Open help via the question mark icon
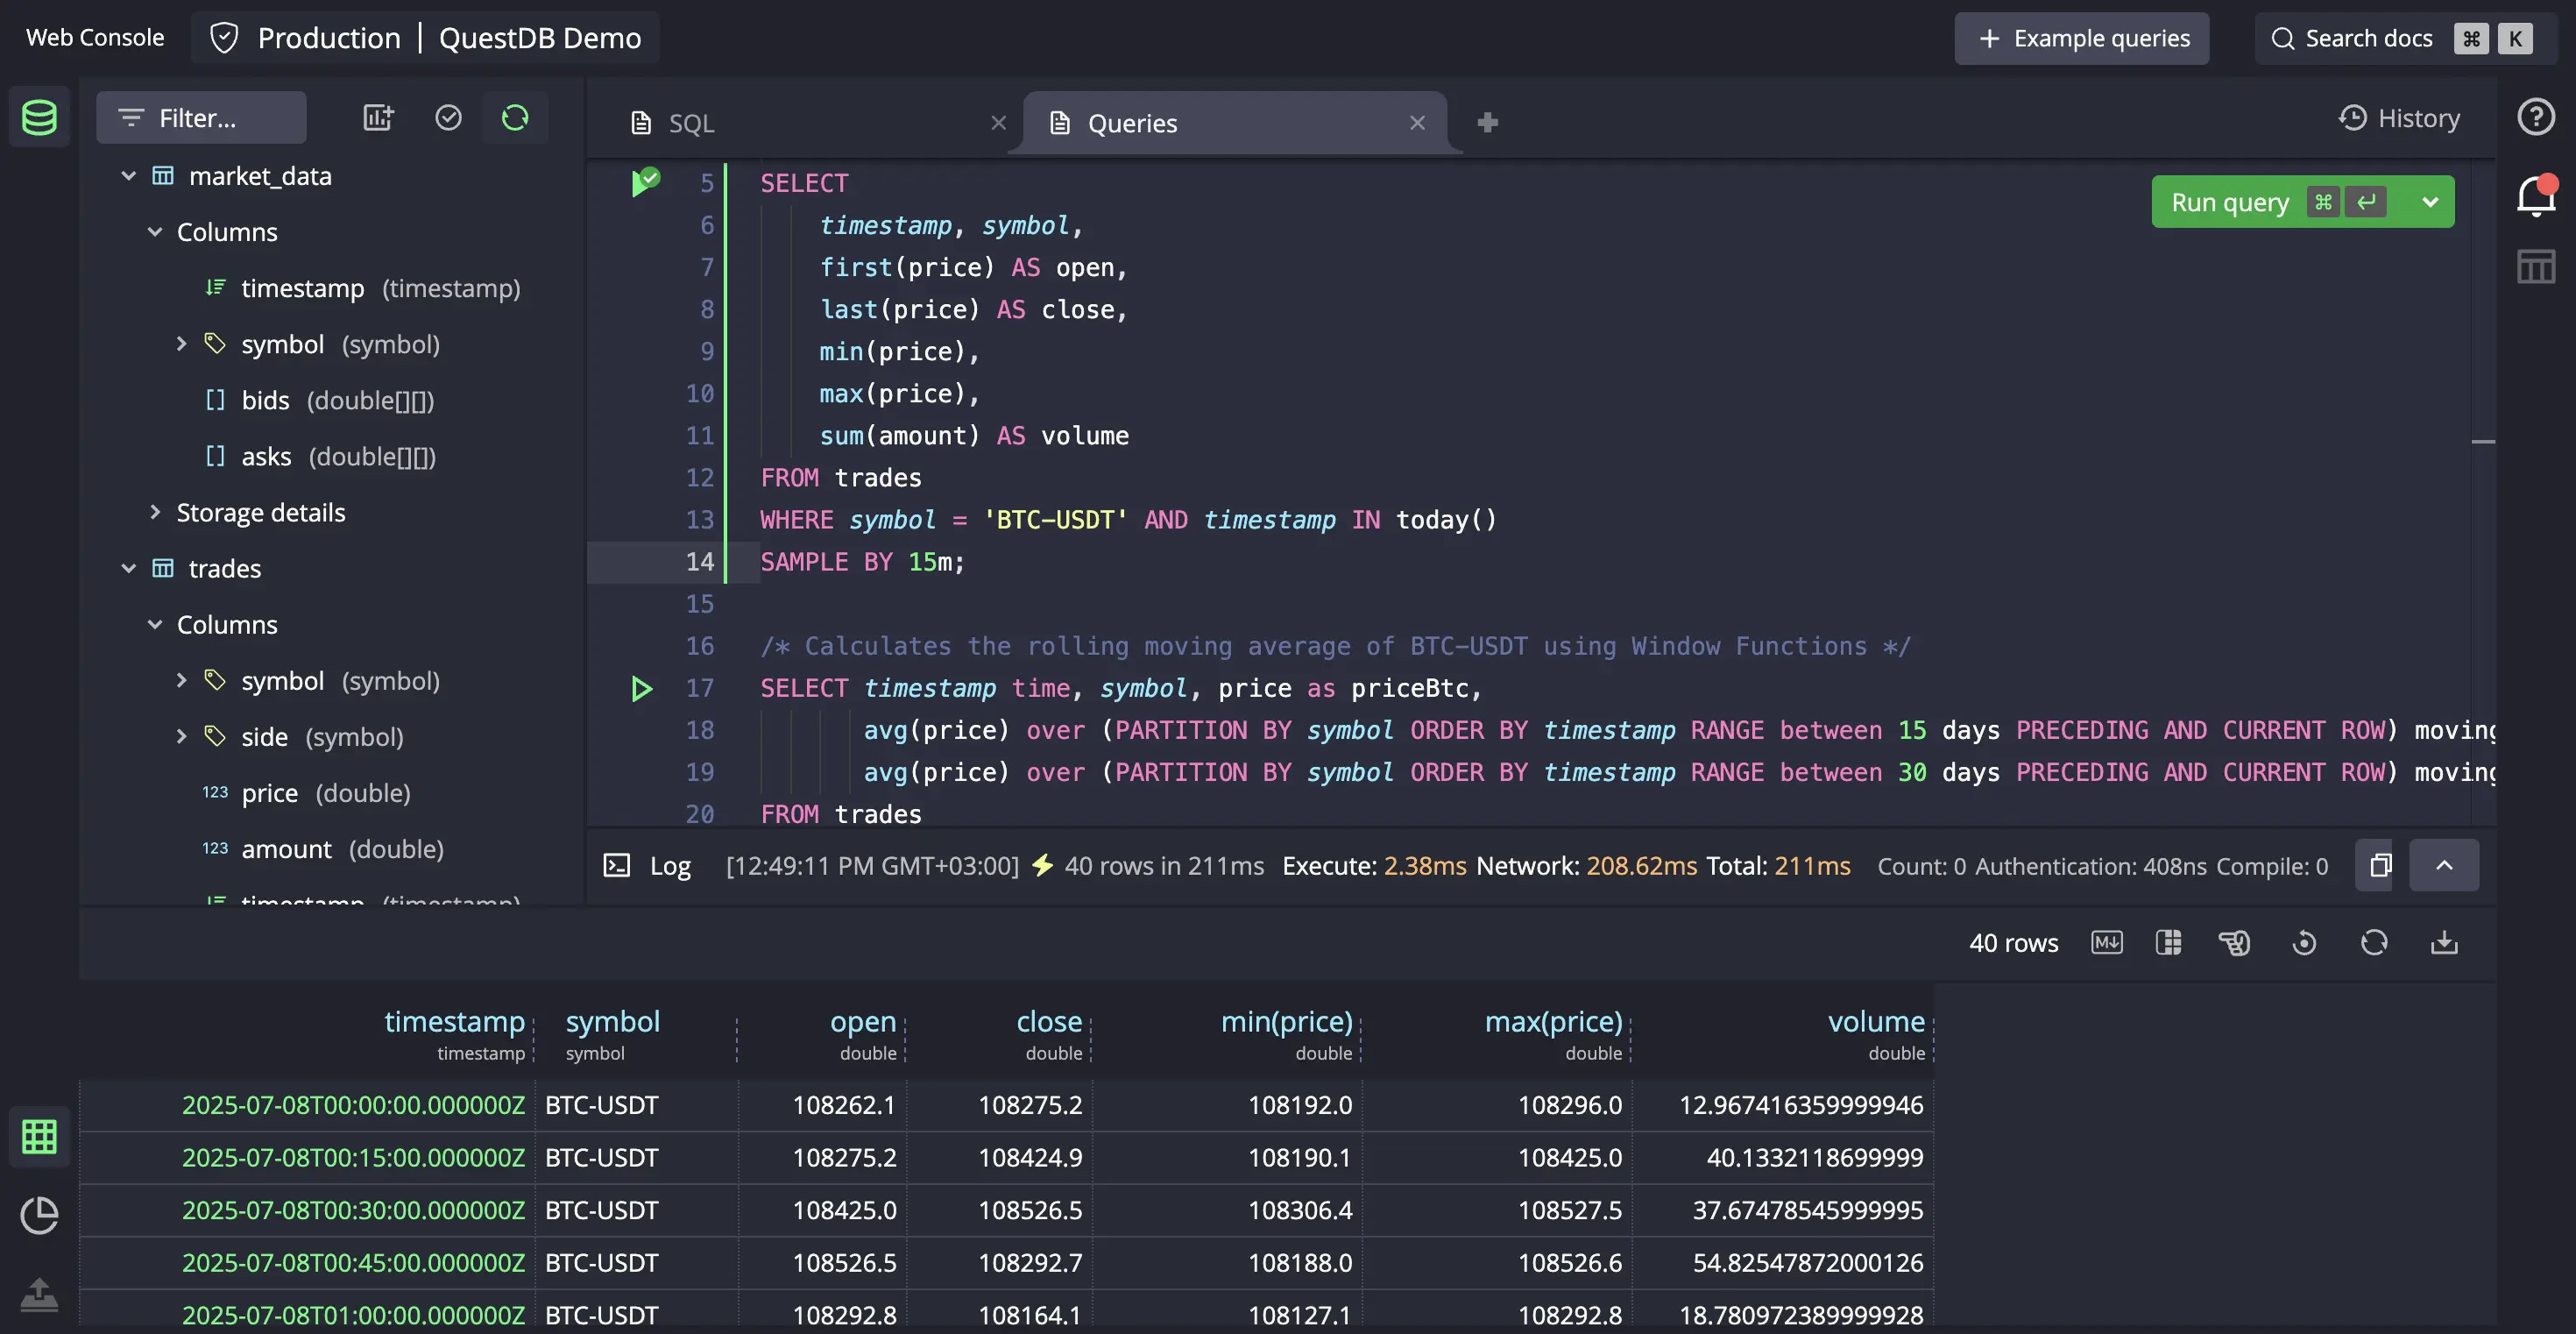Image resolution: width=2576 pixels, height=1334 pixels. tap(2537, 117)
